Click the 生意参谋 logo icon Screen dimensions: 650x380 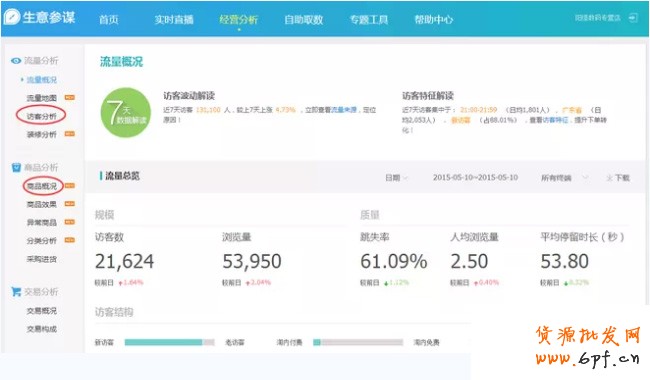point(12,17)
